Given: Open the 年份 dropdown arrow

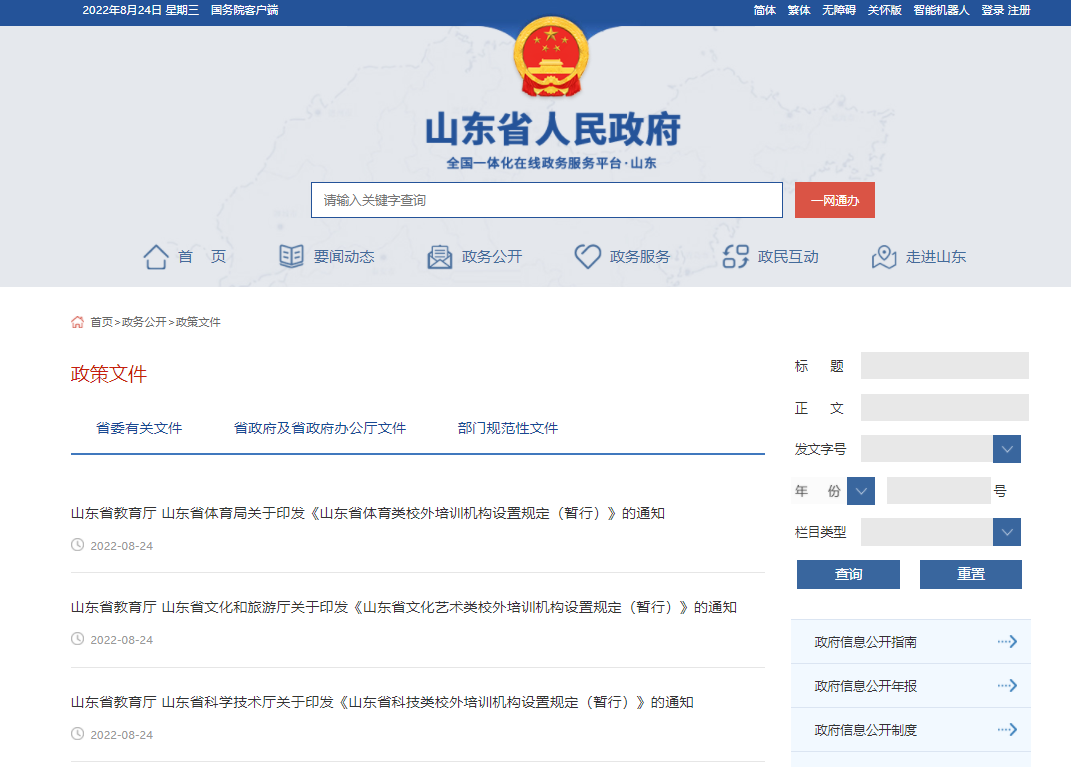Looking at the screenshot, I should [x=861, y=491].
